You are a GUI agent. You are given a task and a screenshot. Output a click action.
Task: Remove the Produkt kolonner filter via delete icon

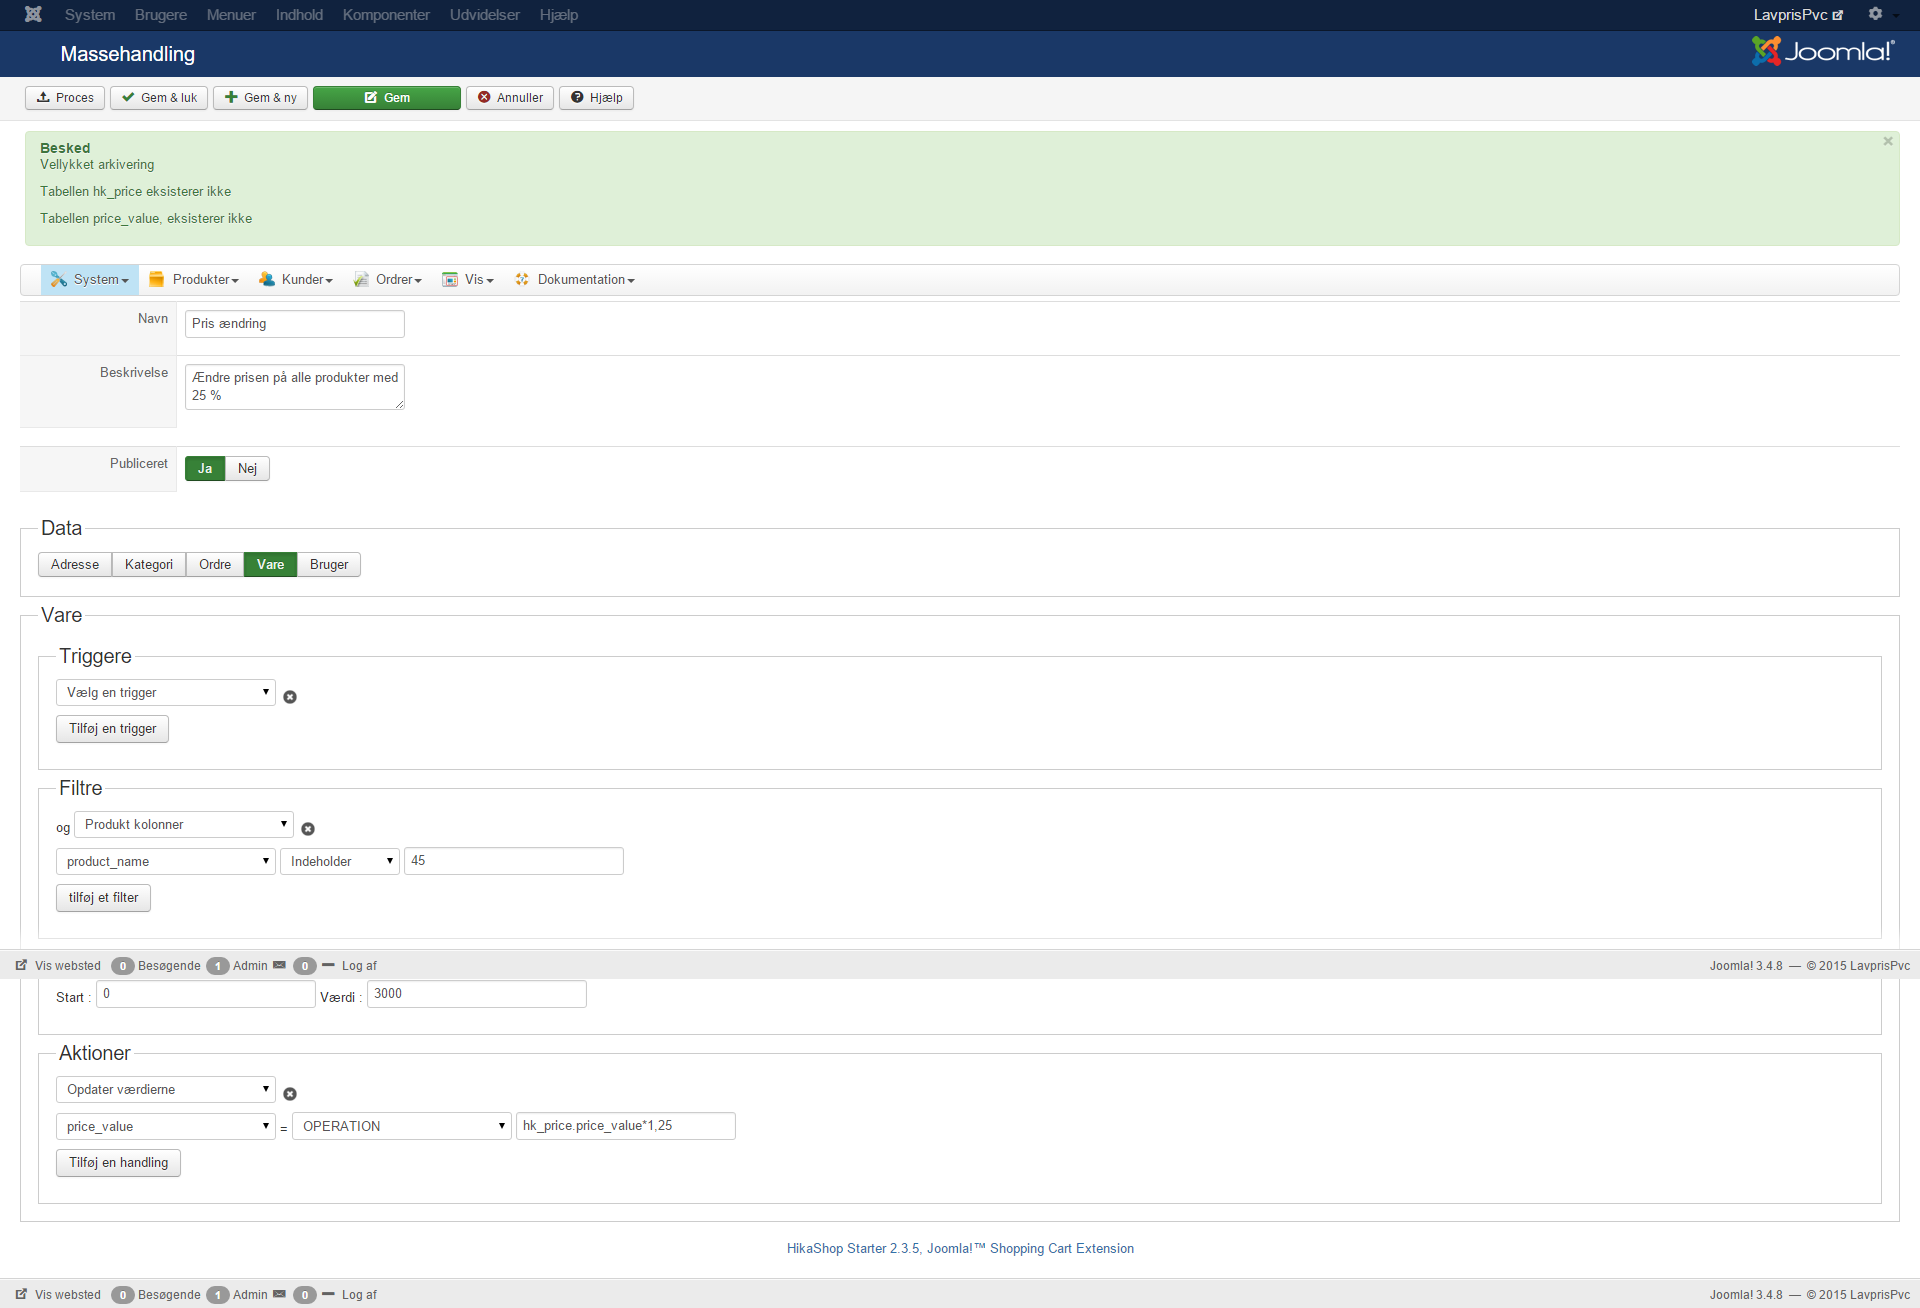[x=308, y=829]
